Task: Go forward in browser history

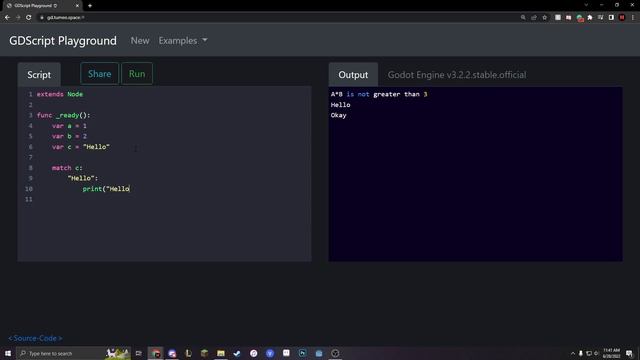Action: [18, 18]
